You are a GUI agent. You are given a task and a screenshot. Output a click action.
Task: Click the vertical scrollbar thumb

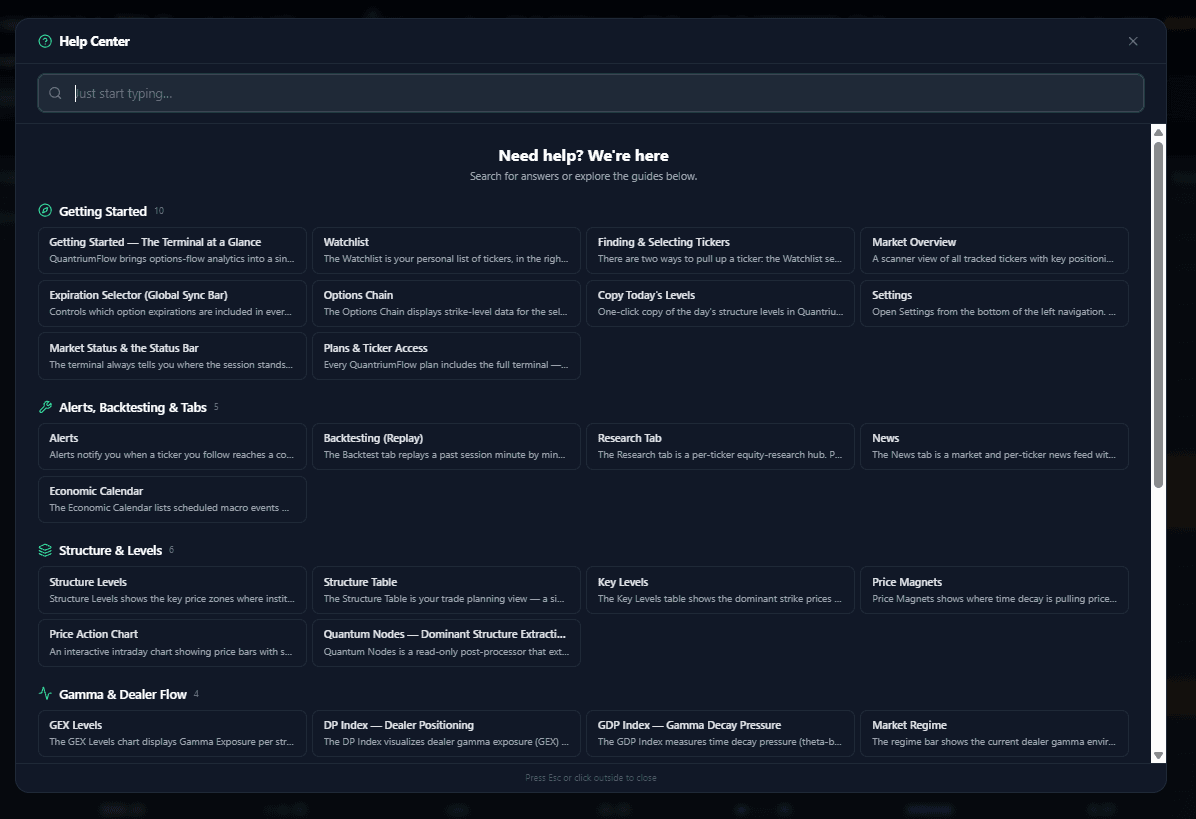pyautogui.click(x=1158, y=314)
